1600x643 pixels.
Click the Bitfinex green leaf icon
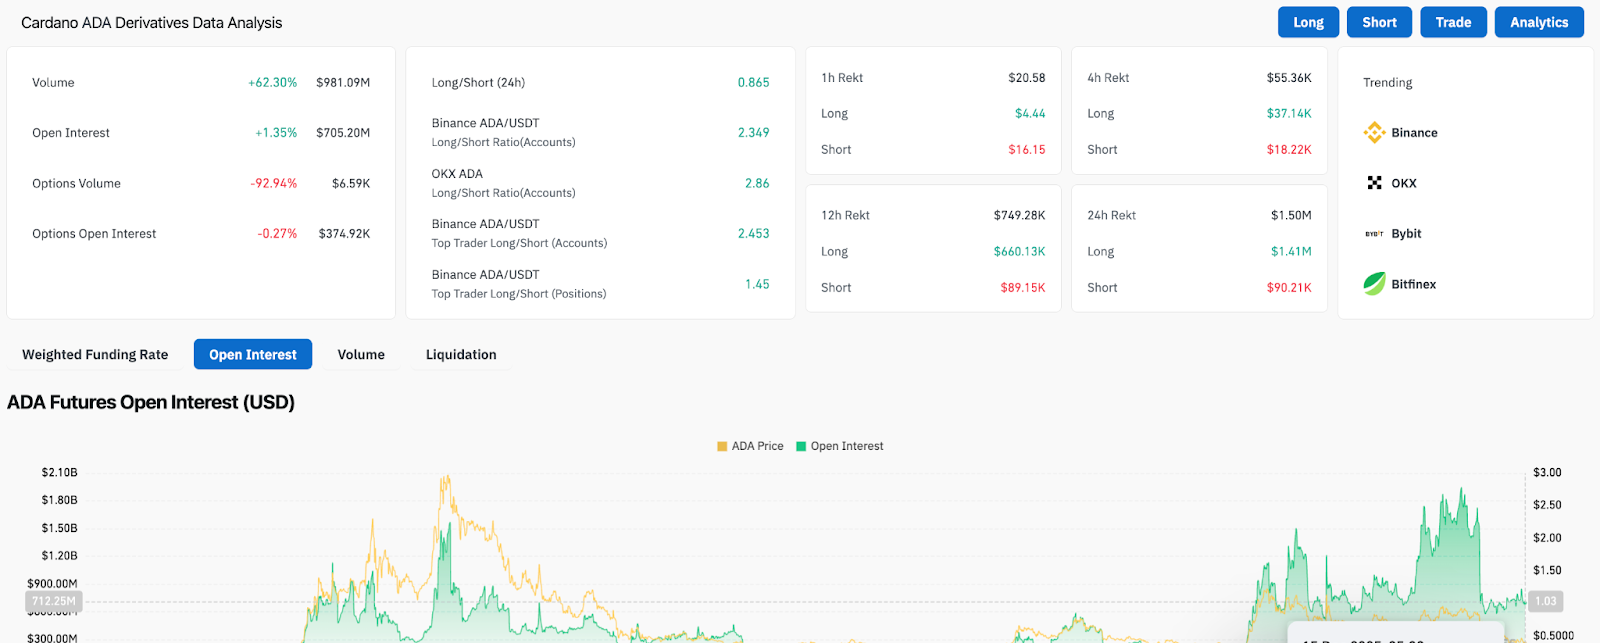pos(1375,284)
